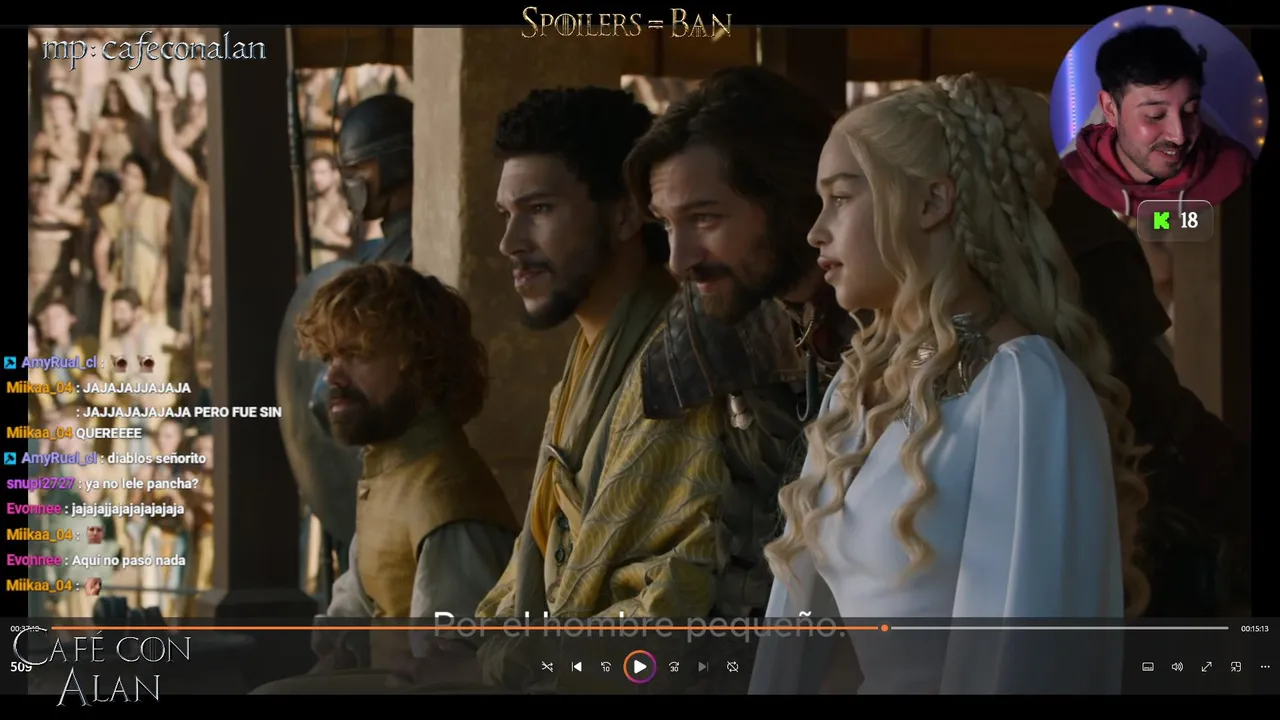The height and width of the screenshot is (720, 1280).
Task: Switch the video to fullscreen
Action: pos(1207,667)
